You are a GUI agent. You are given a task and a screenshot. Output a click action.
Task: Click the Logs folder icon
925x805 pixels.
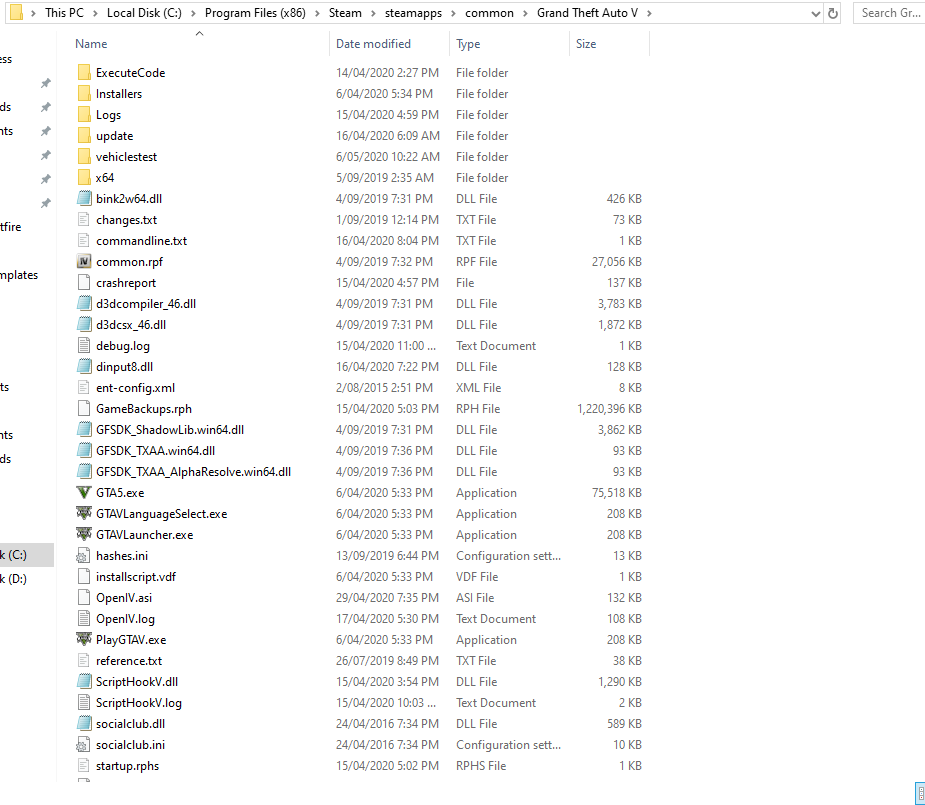pos(84,114)
